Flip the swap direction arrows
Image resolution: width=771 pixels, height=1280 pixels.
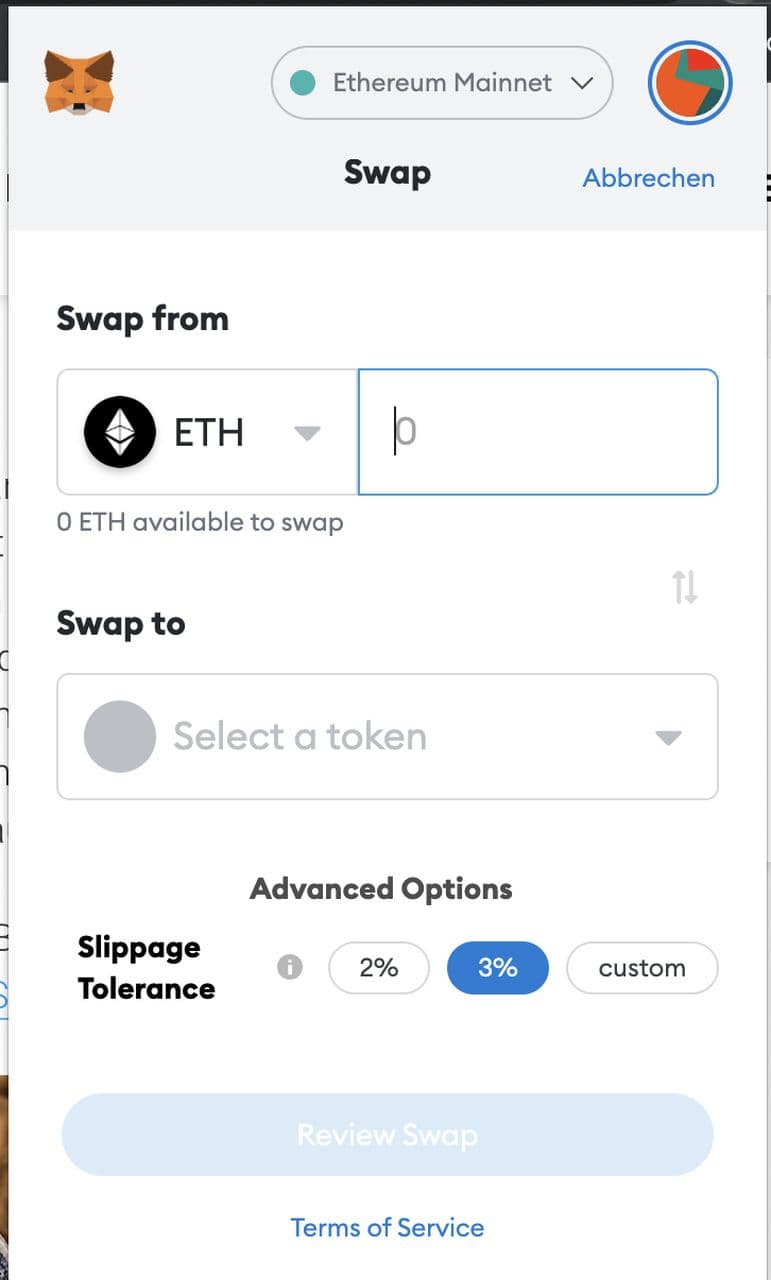pos(685,587)
